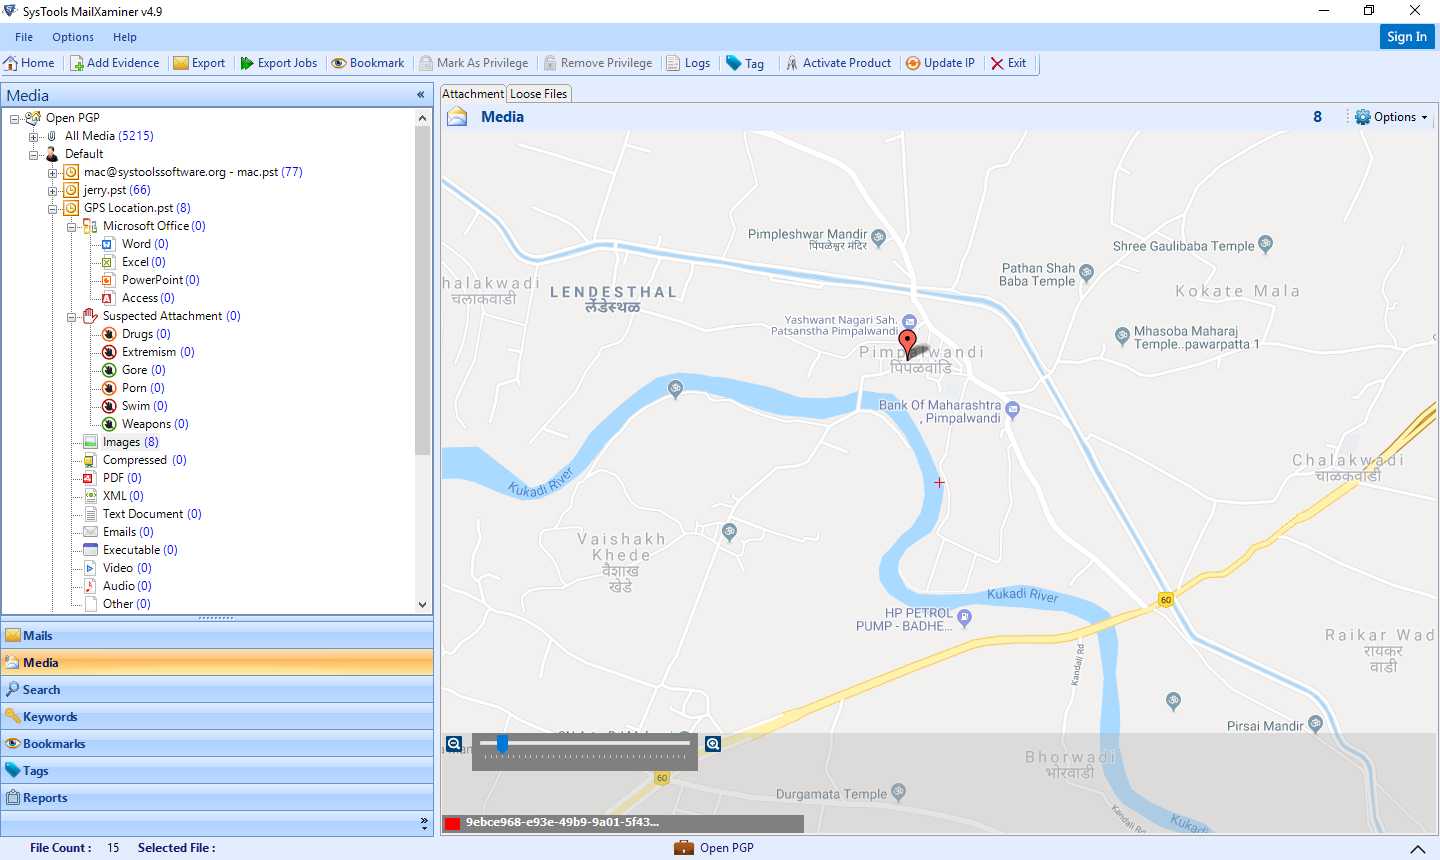
Task: Open the Help menu
Action: click(x=125, y=37)
